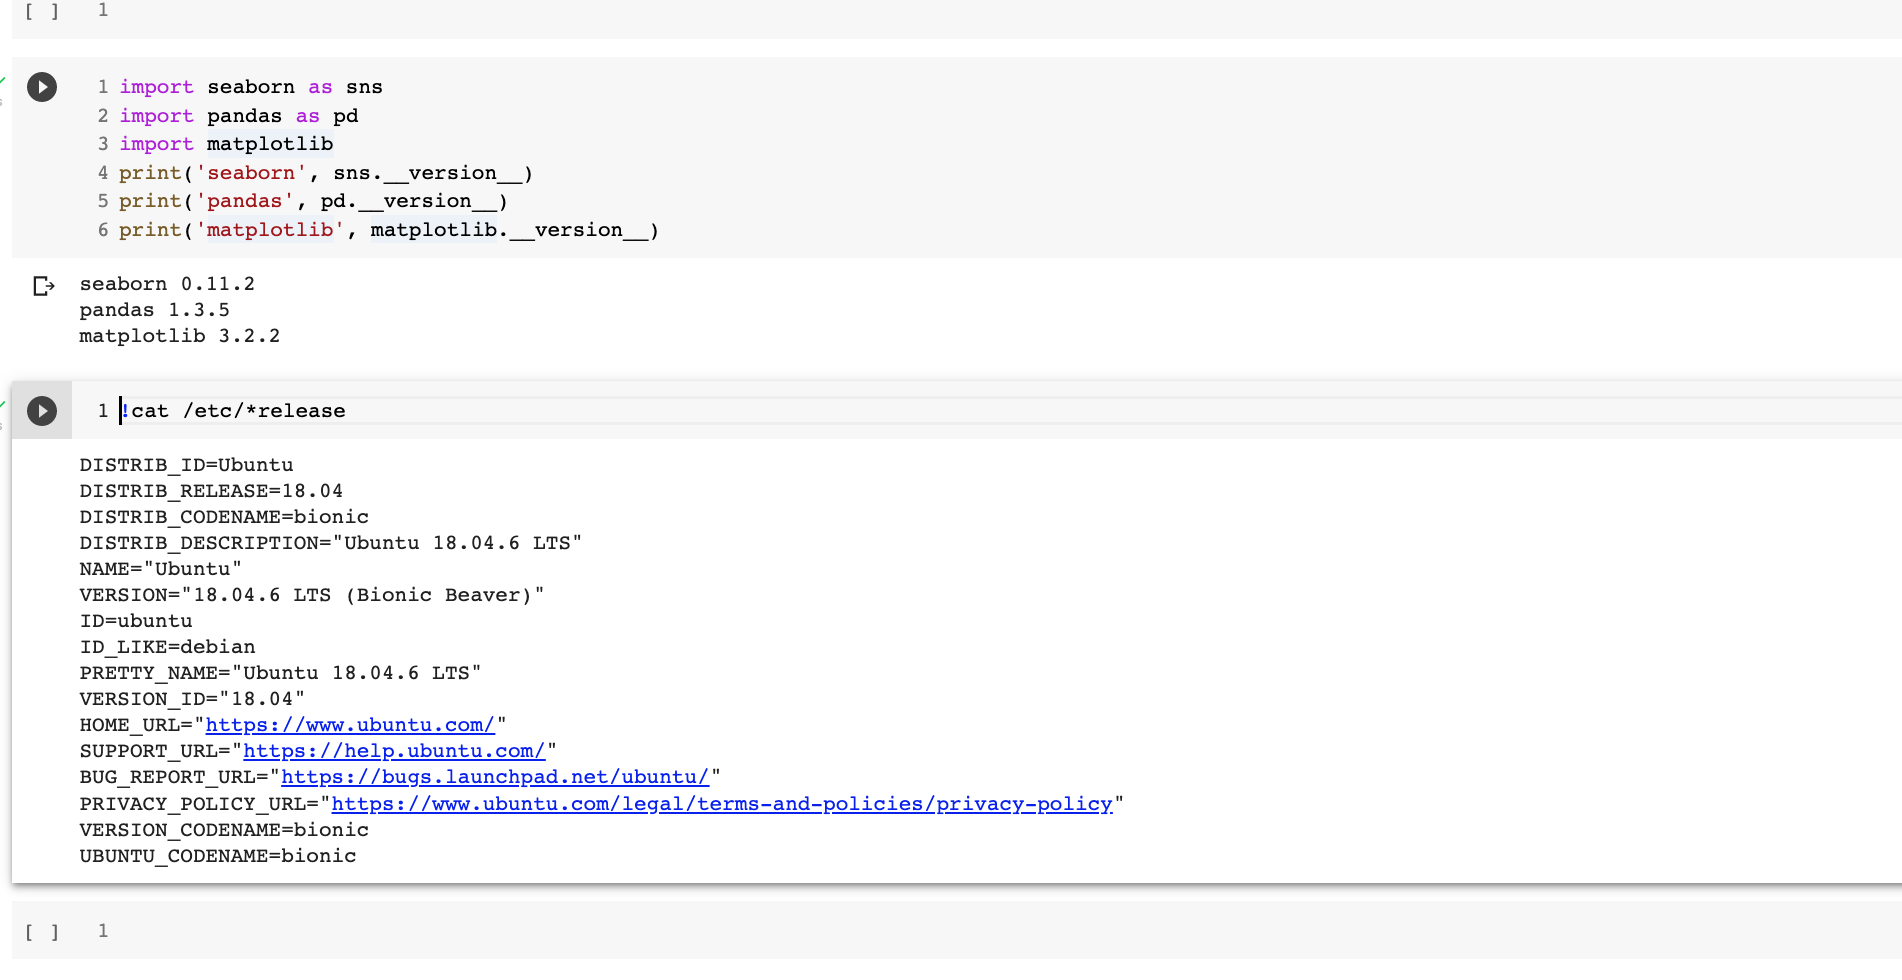Screen dimensions: 1902x980
Task: Open the Ubuntu privacy policy link
Action: 722,803
